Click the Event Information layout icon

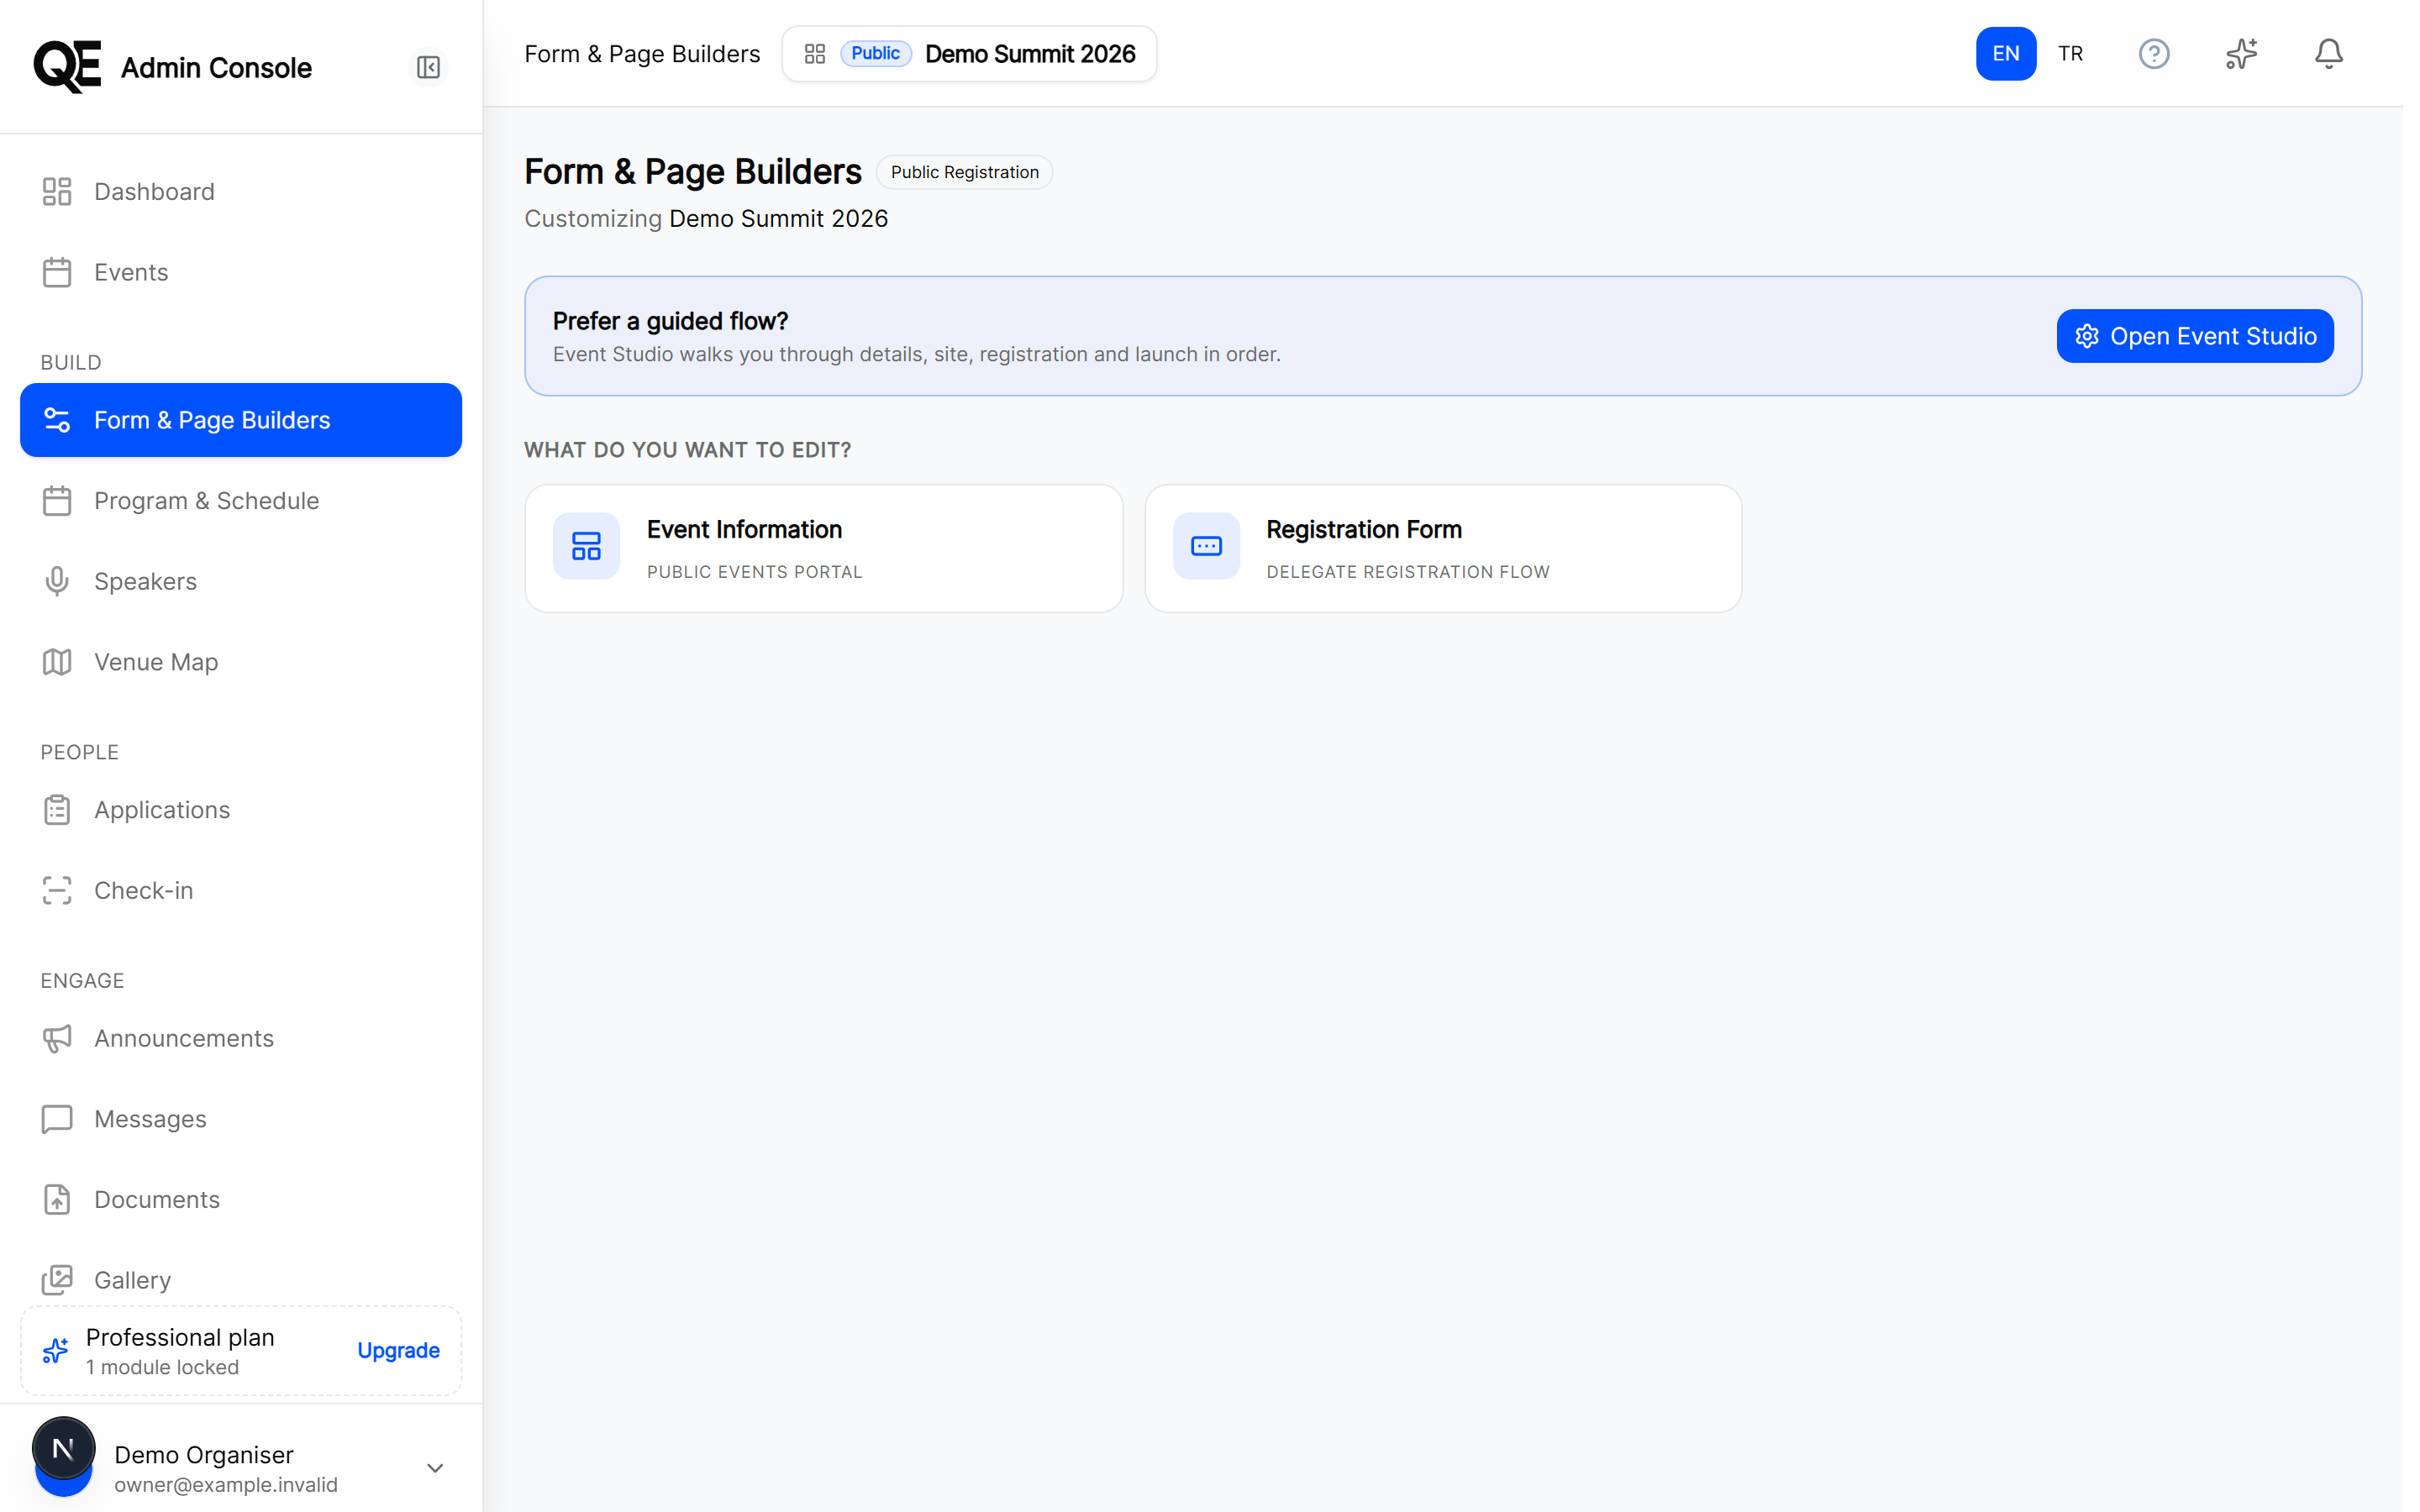coord(586,546)
